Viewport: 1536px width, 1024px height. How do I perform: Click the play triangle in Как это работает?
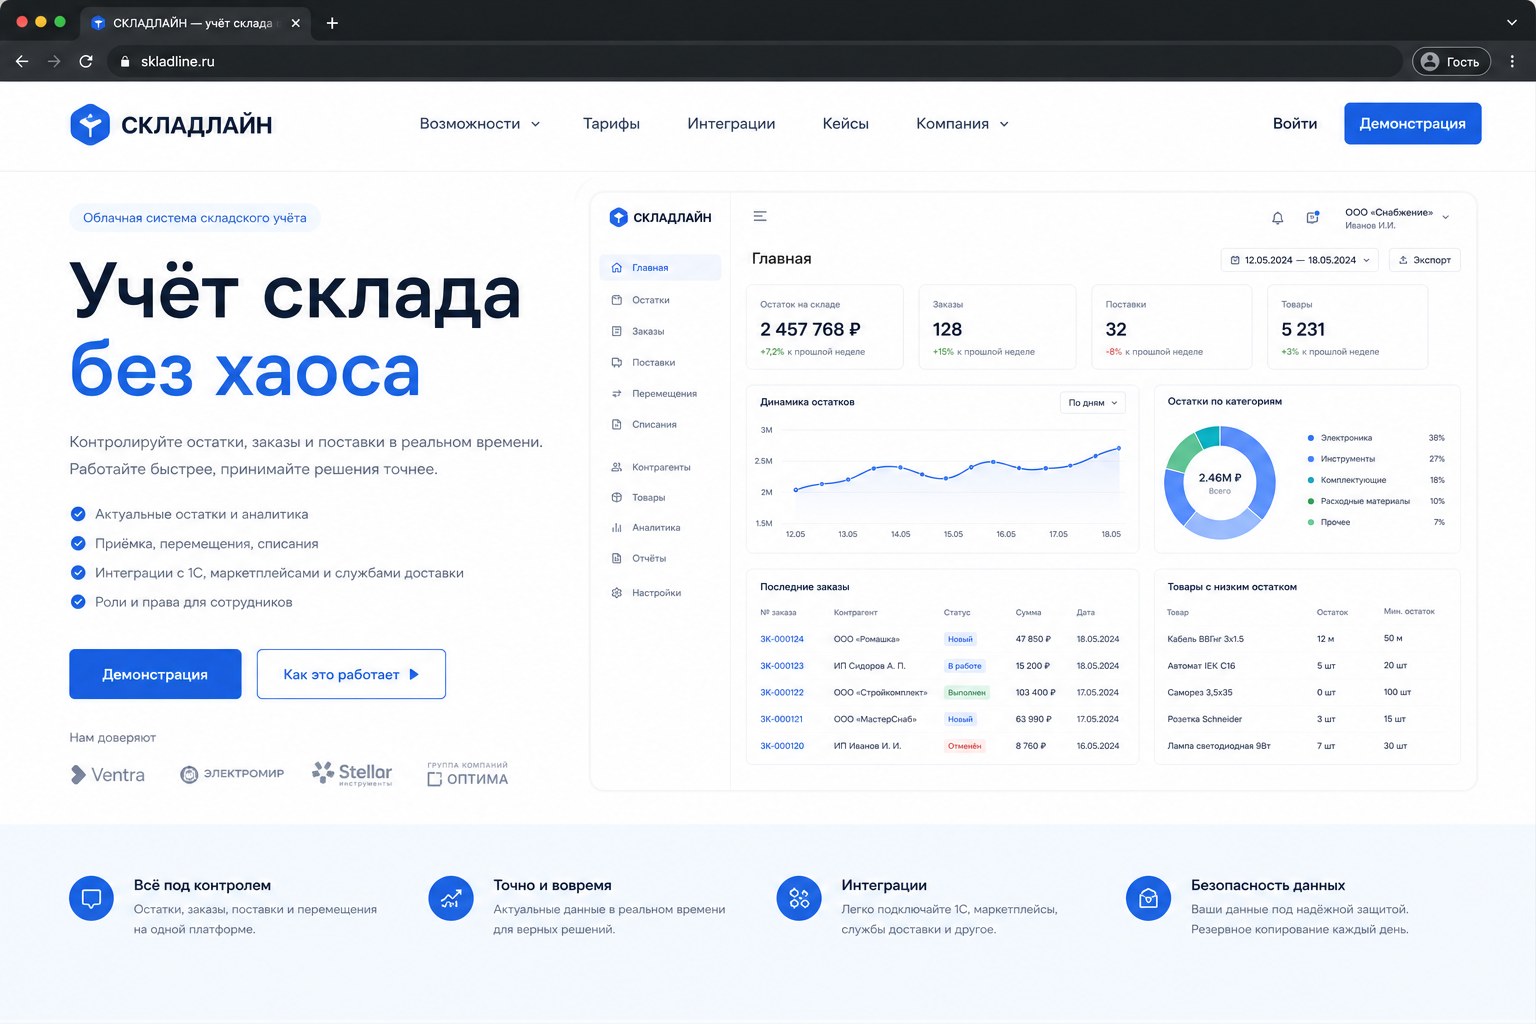(x=414, y=674)
